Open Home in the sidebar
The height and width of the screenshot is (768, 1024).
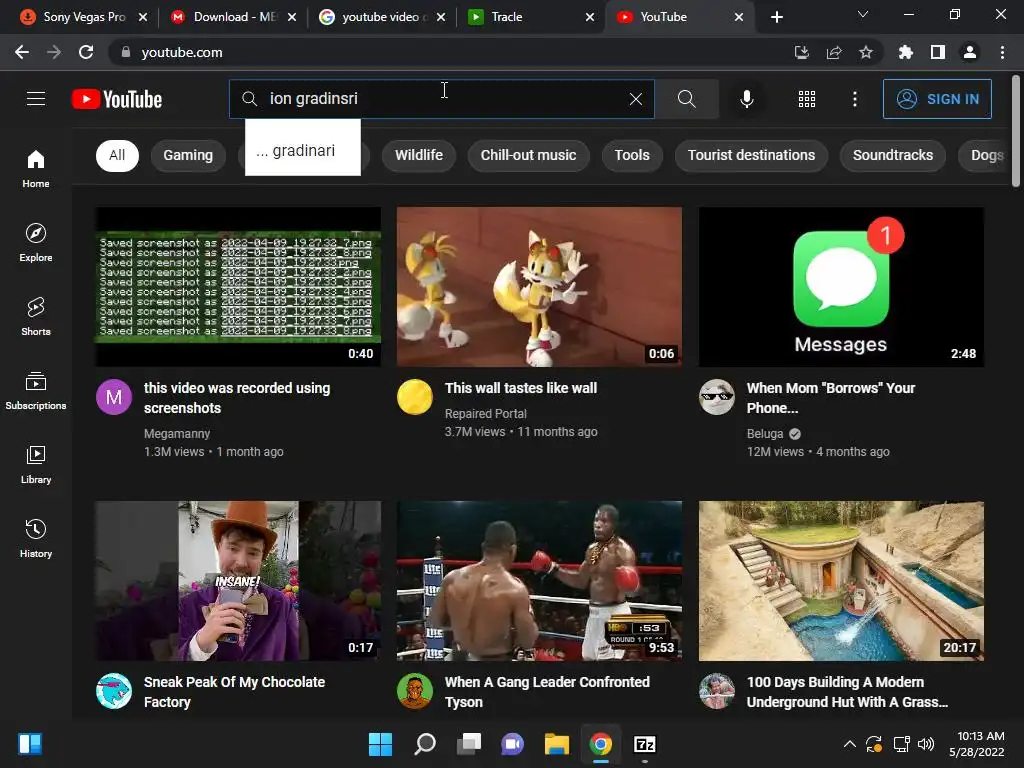[36, 168]
